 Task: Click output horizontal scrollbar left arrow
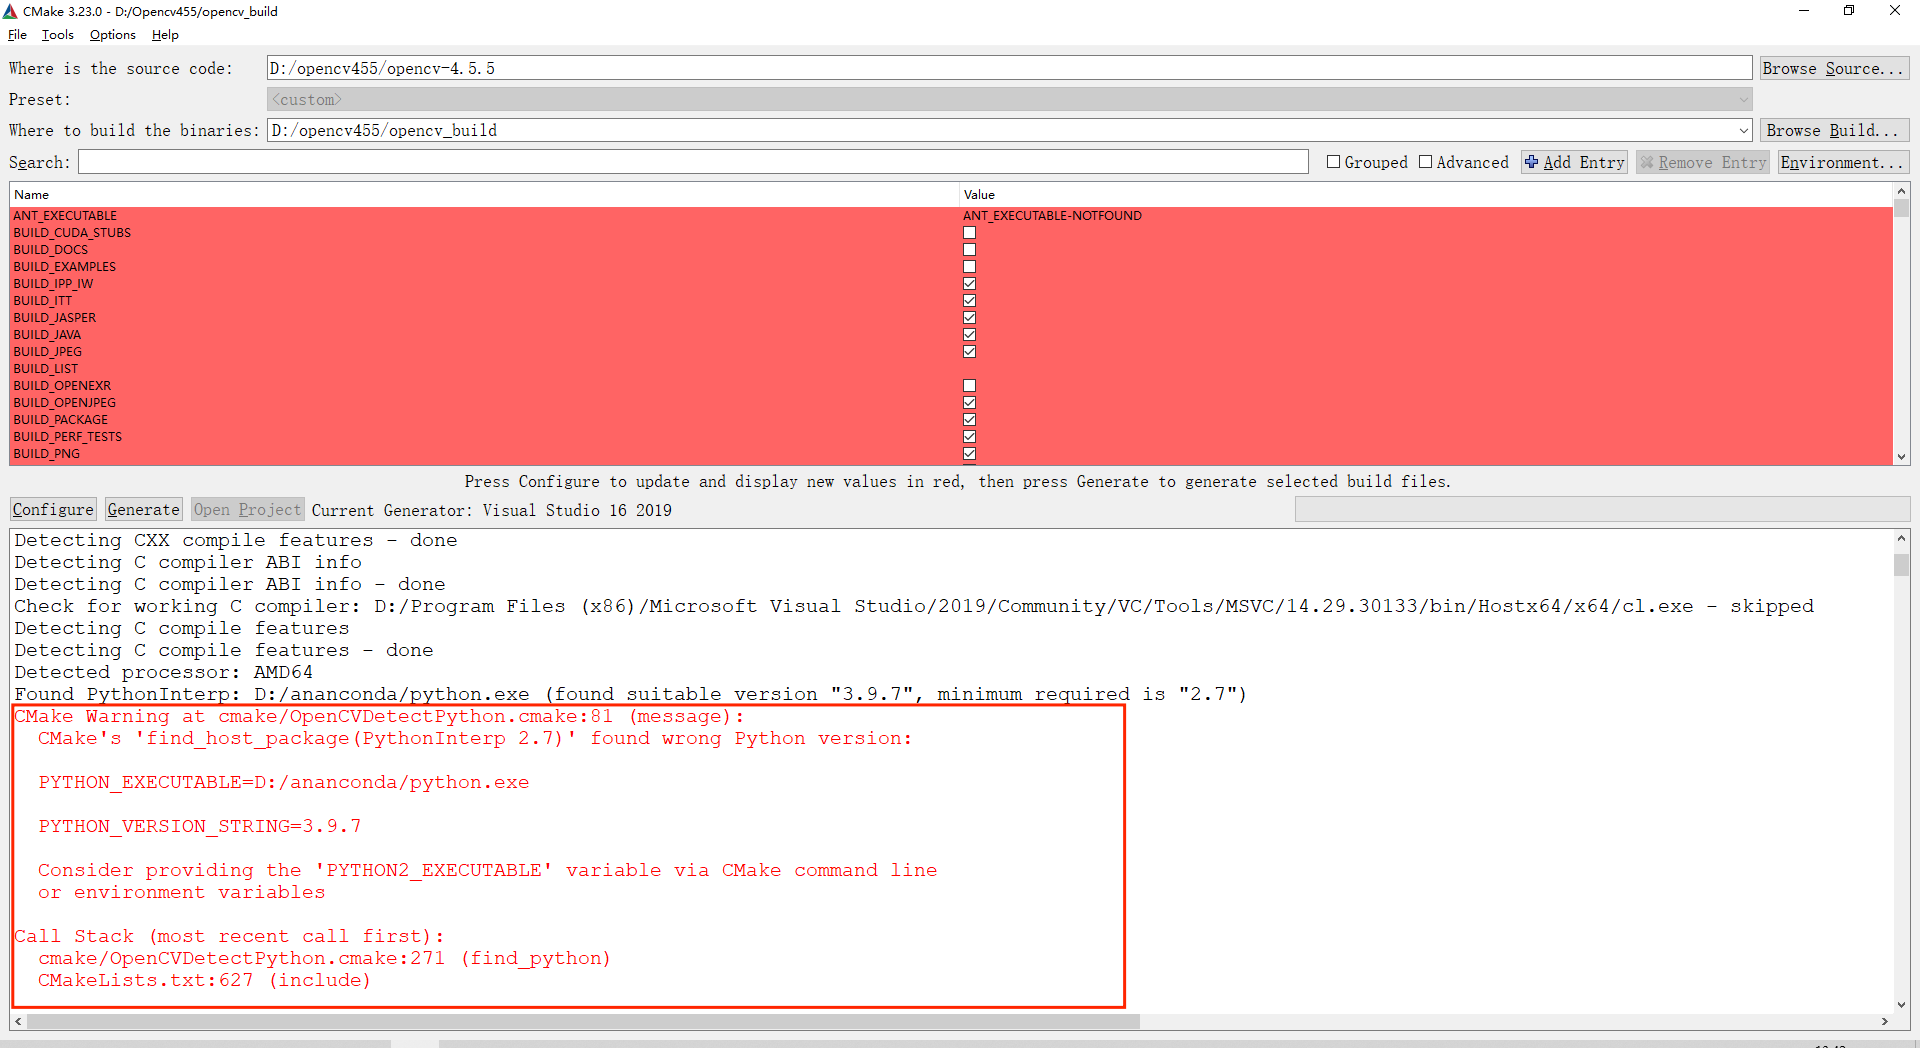point(19,1022)
